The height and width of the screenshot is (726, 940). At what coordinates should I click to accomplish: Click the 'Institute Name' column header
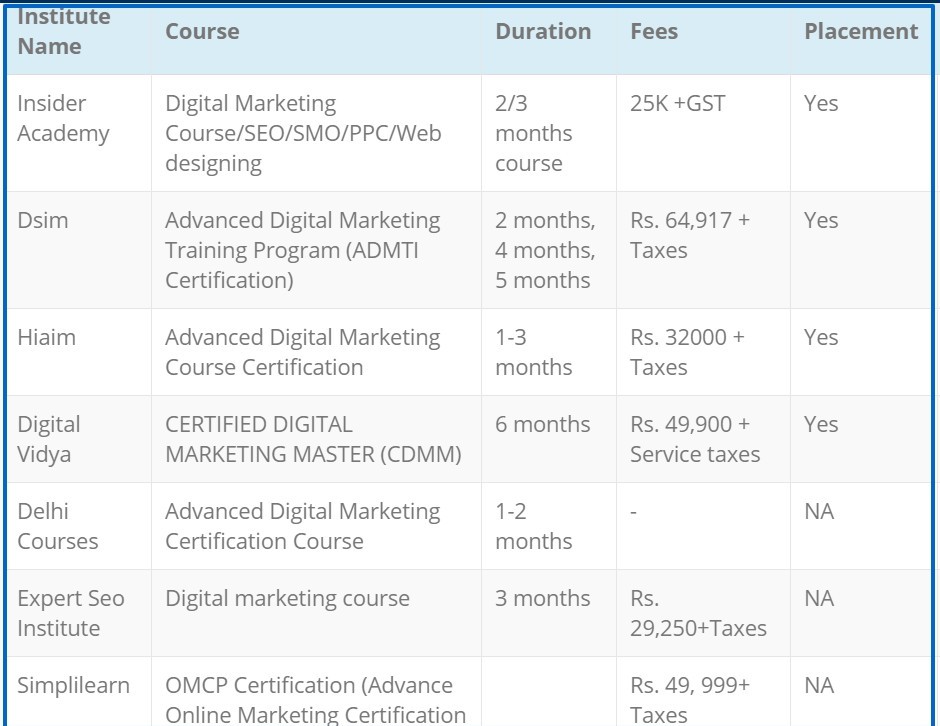coord(79,40)
